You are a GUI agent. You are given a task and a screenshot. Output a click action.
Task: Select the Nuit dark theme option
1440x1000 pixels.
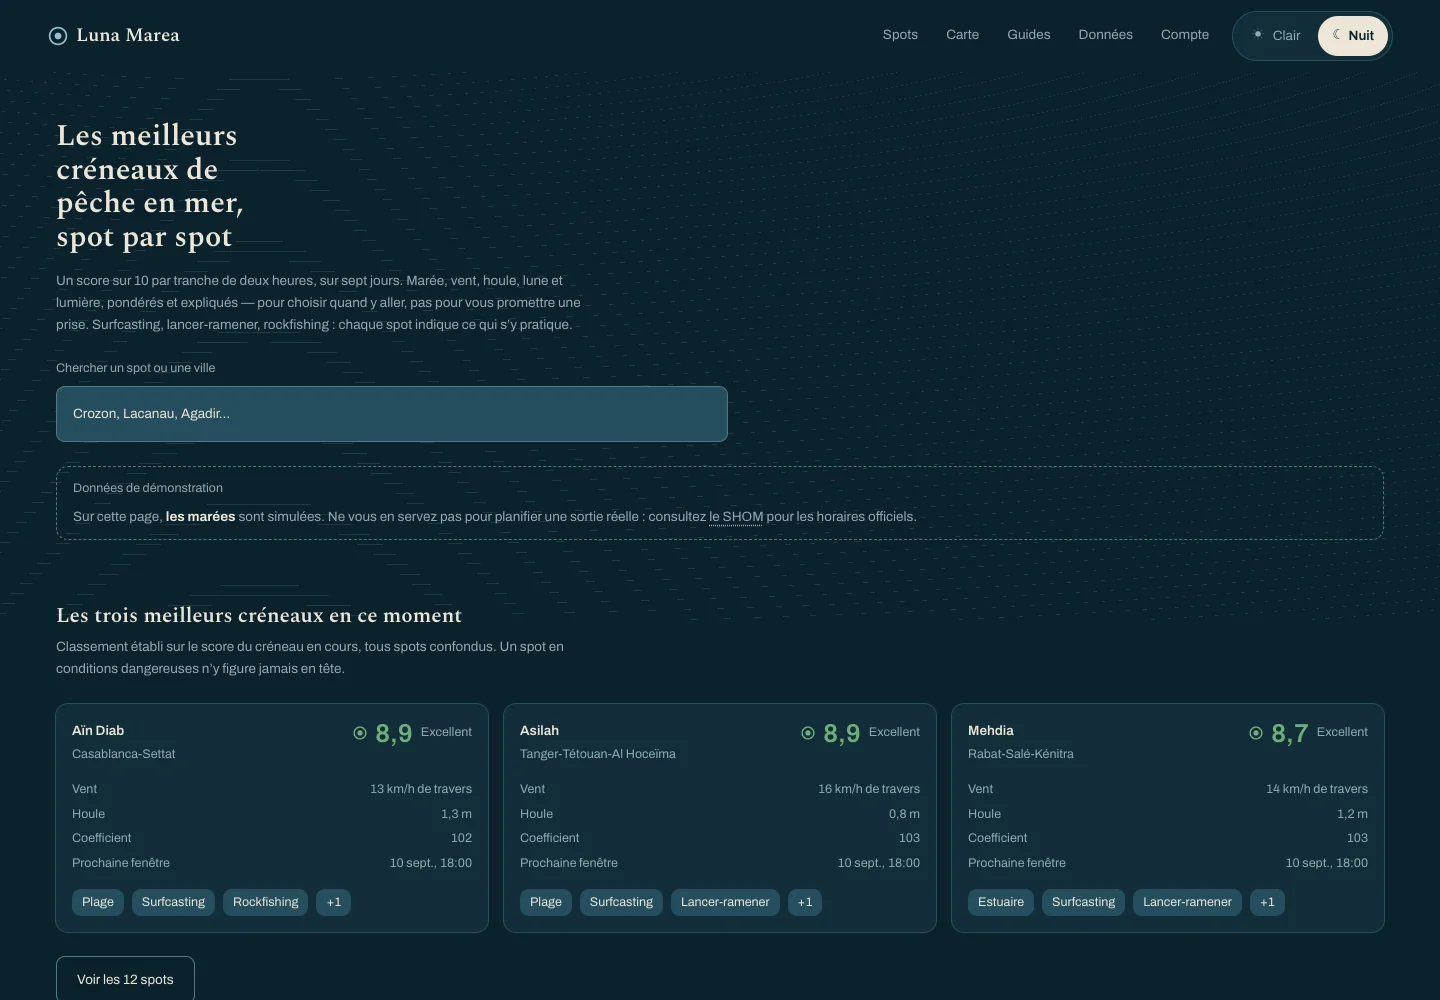pos(1353,36)
